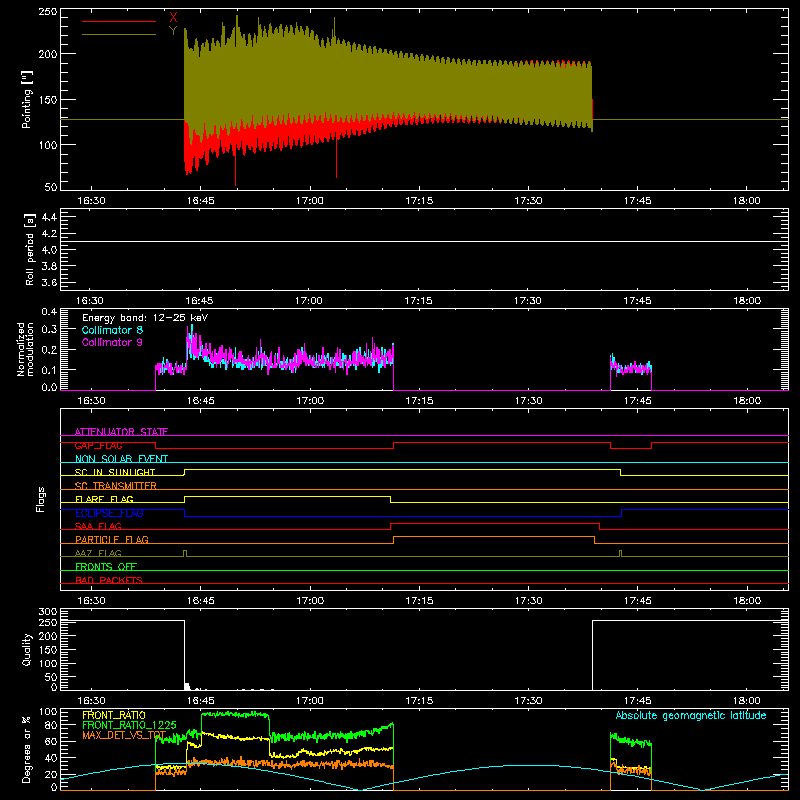Click the 0.4 tick on the modulation axis
The height and width of the screenshot is (800, 800).
pos(49,311)
